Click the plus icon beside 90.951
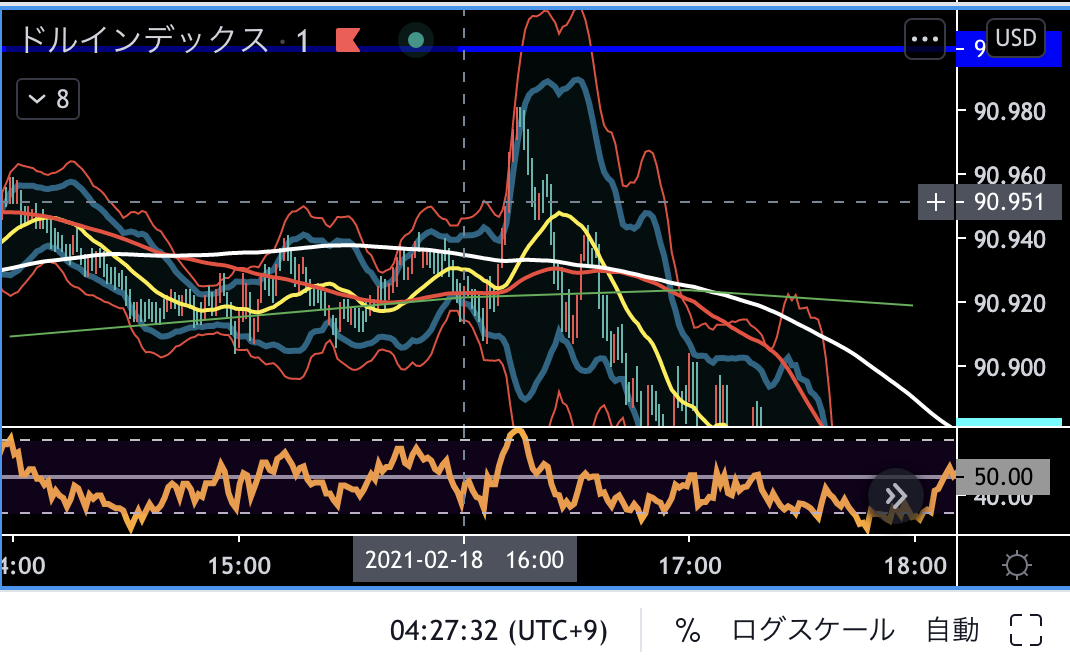The height and width of the screenshot is (666, 1070). (935, 203)
